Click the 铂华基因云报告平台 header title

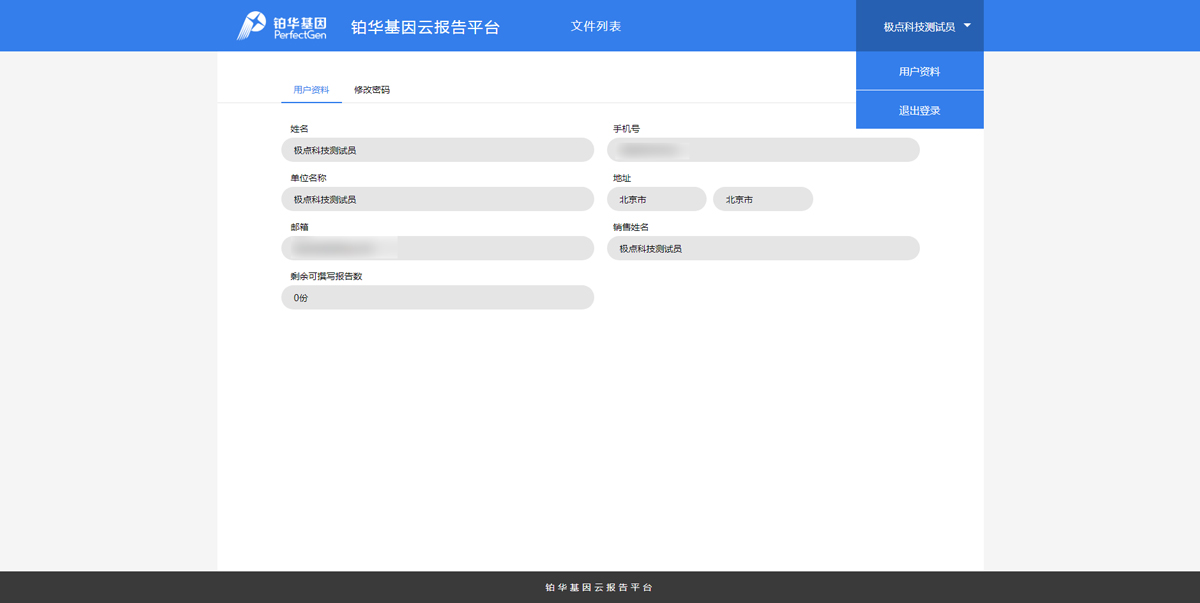(425, 27)
